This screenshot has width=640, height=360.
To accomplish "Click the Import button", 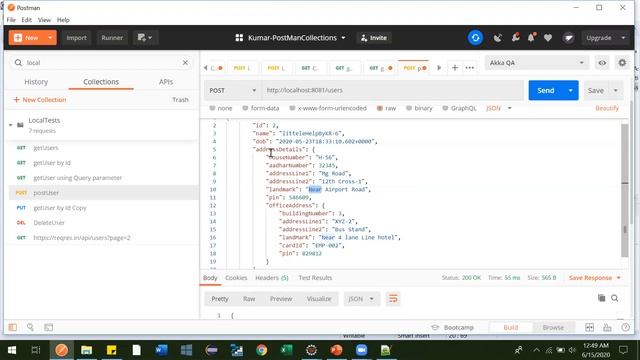I will (76, 38).
